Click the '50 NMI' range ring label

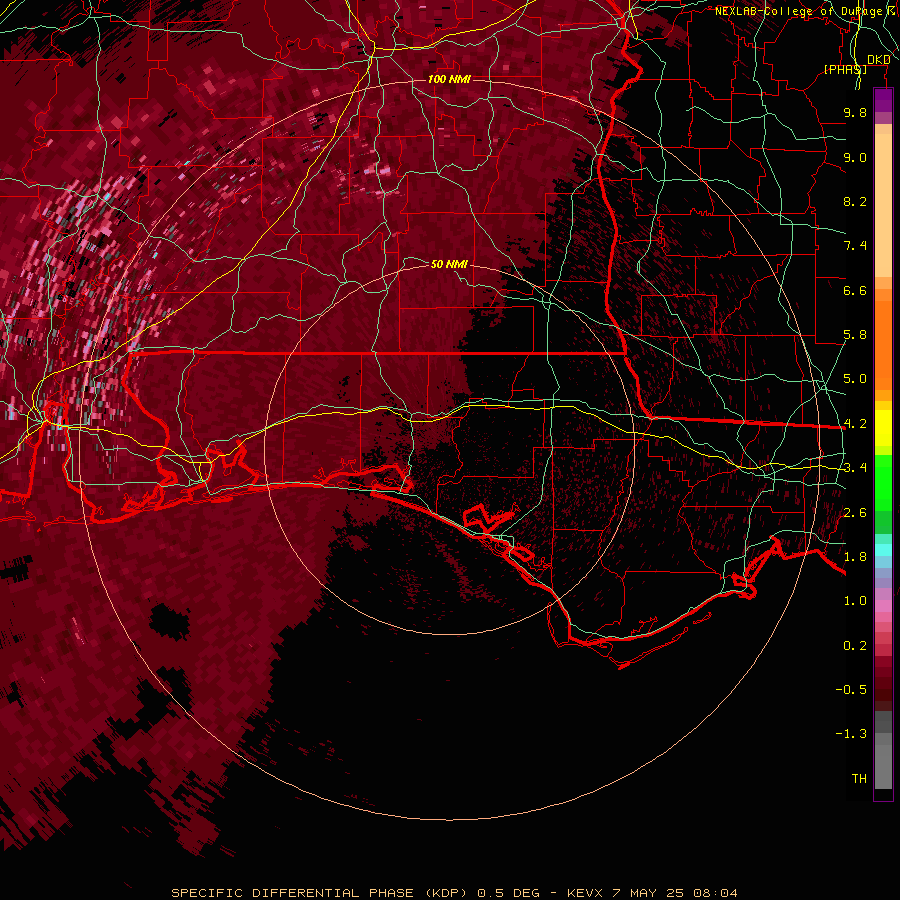click(x=449, y=264)
